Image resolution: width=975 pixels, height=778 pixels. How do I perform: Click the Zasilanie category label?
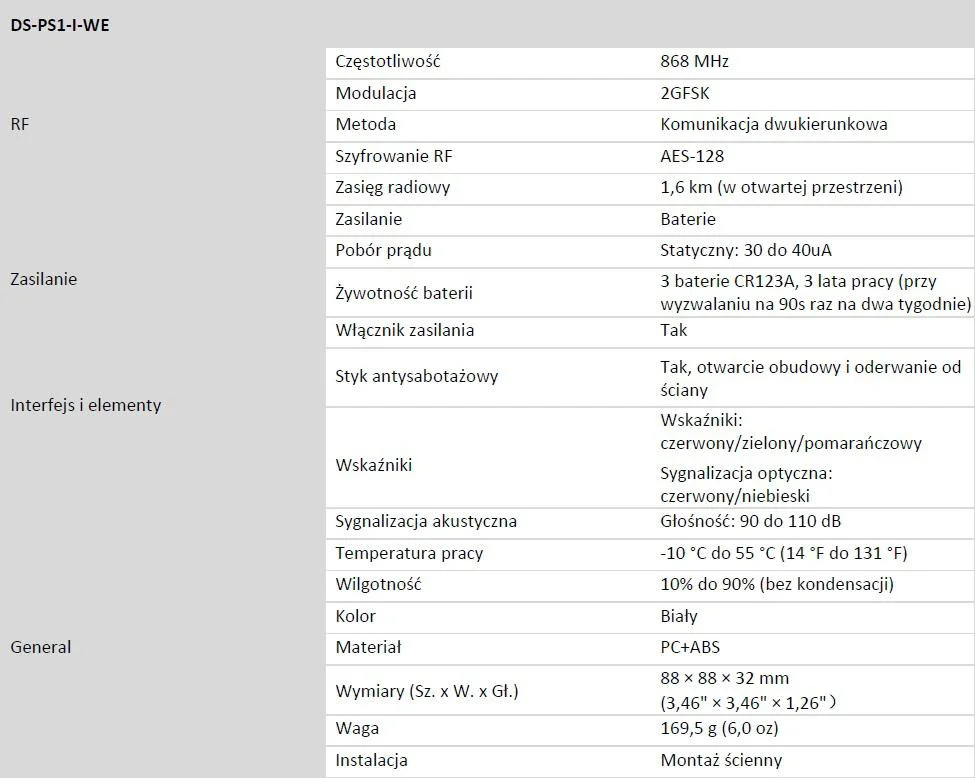pyautogui.click(x=43, y=279)
